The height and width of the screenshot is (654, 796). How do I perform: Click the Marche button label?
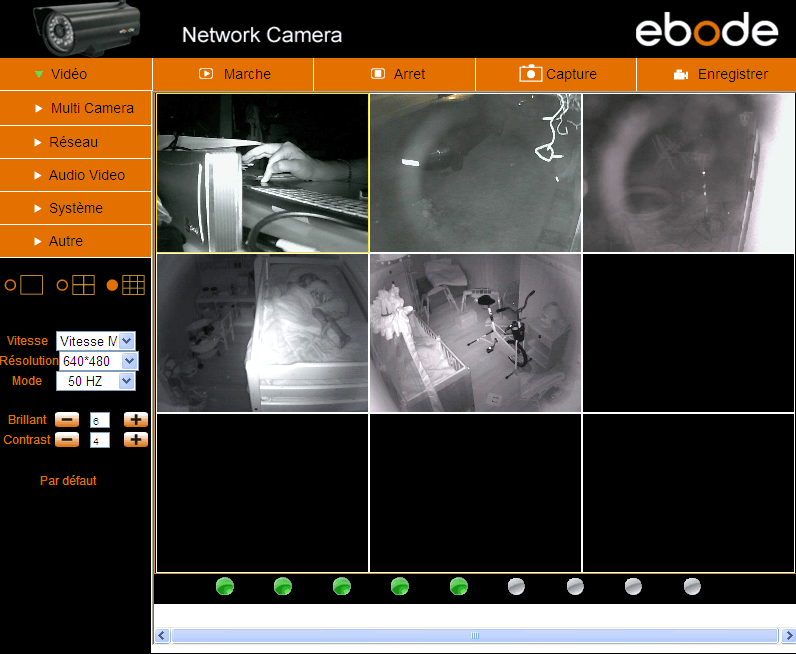(247, 74)
